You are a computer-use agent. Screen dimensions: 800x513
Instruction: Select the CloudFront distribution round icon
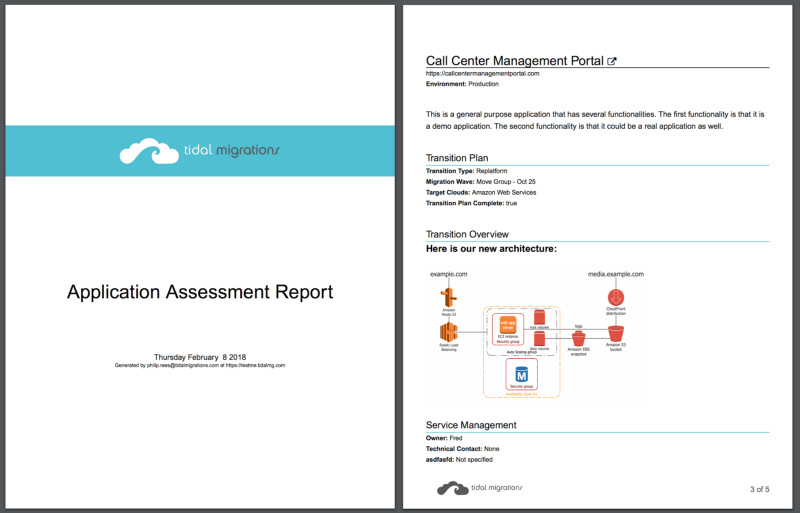coord(616,297)
